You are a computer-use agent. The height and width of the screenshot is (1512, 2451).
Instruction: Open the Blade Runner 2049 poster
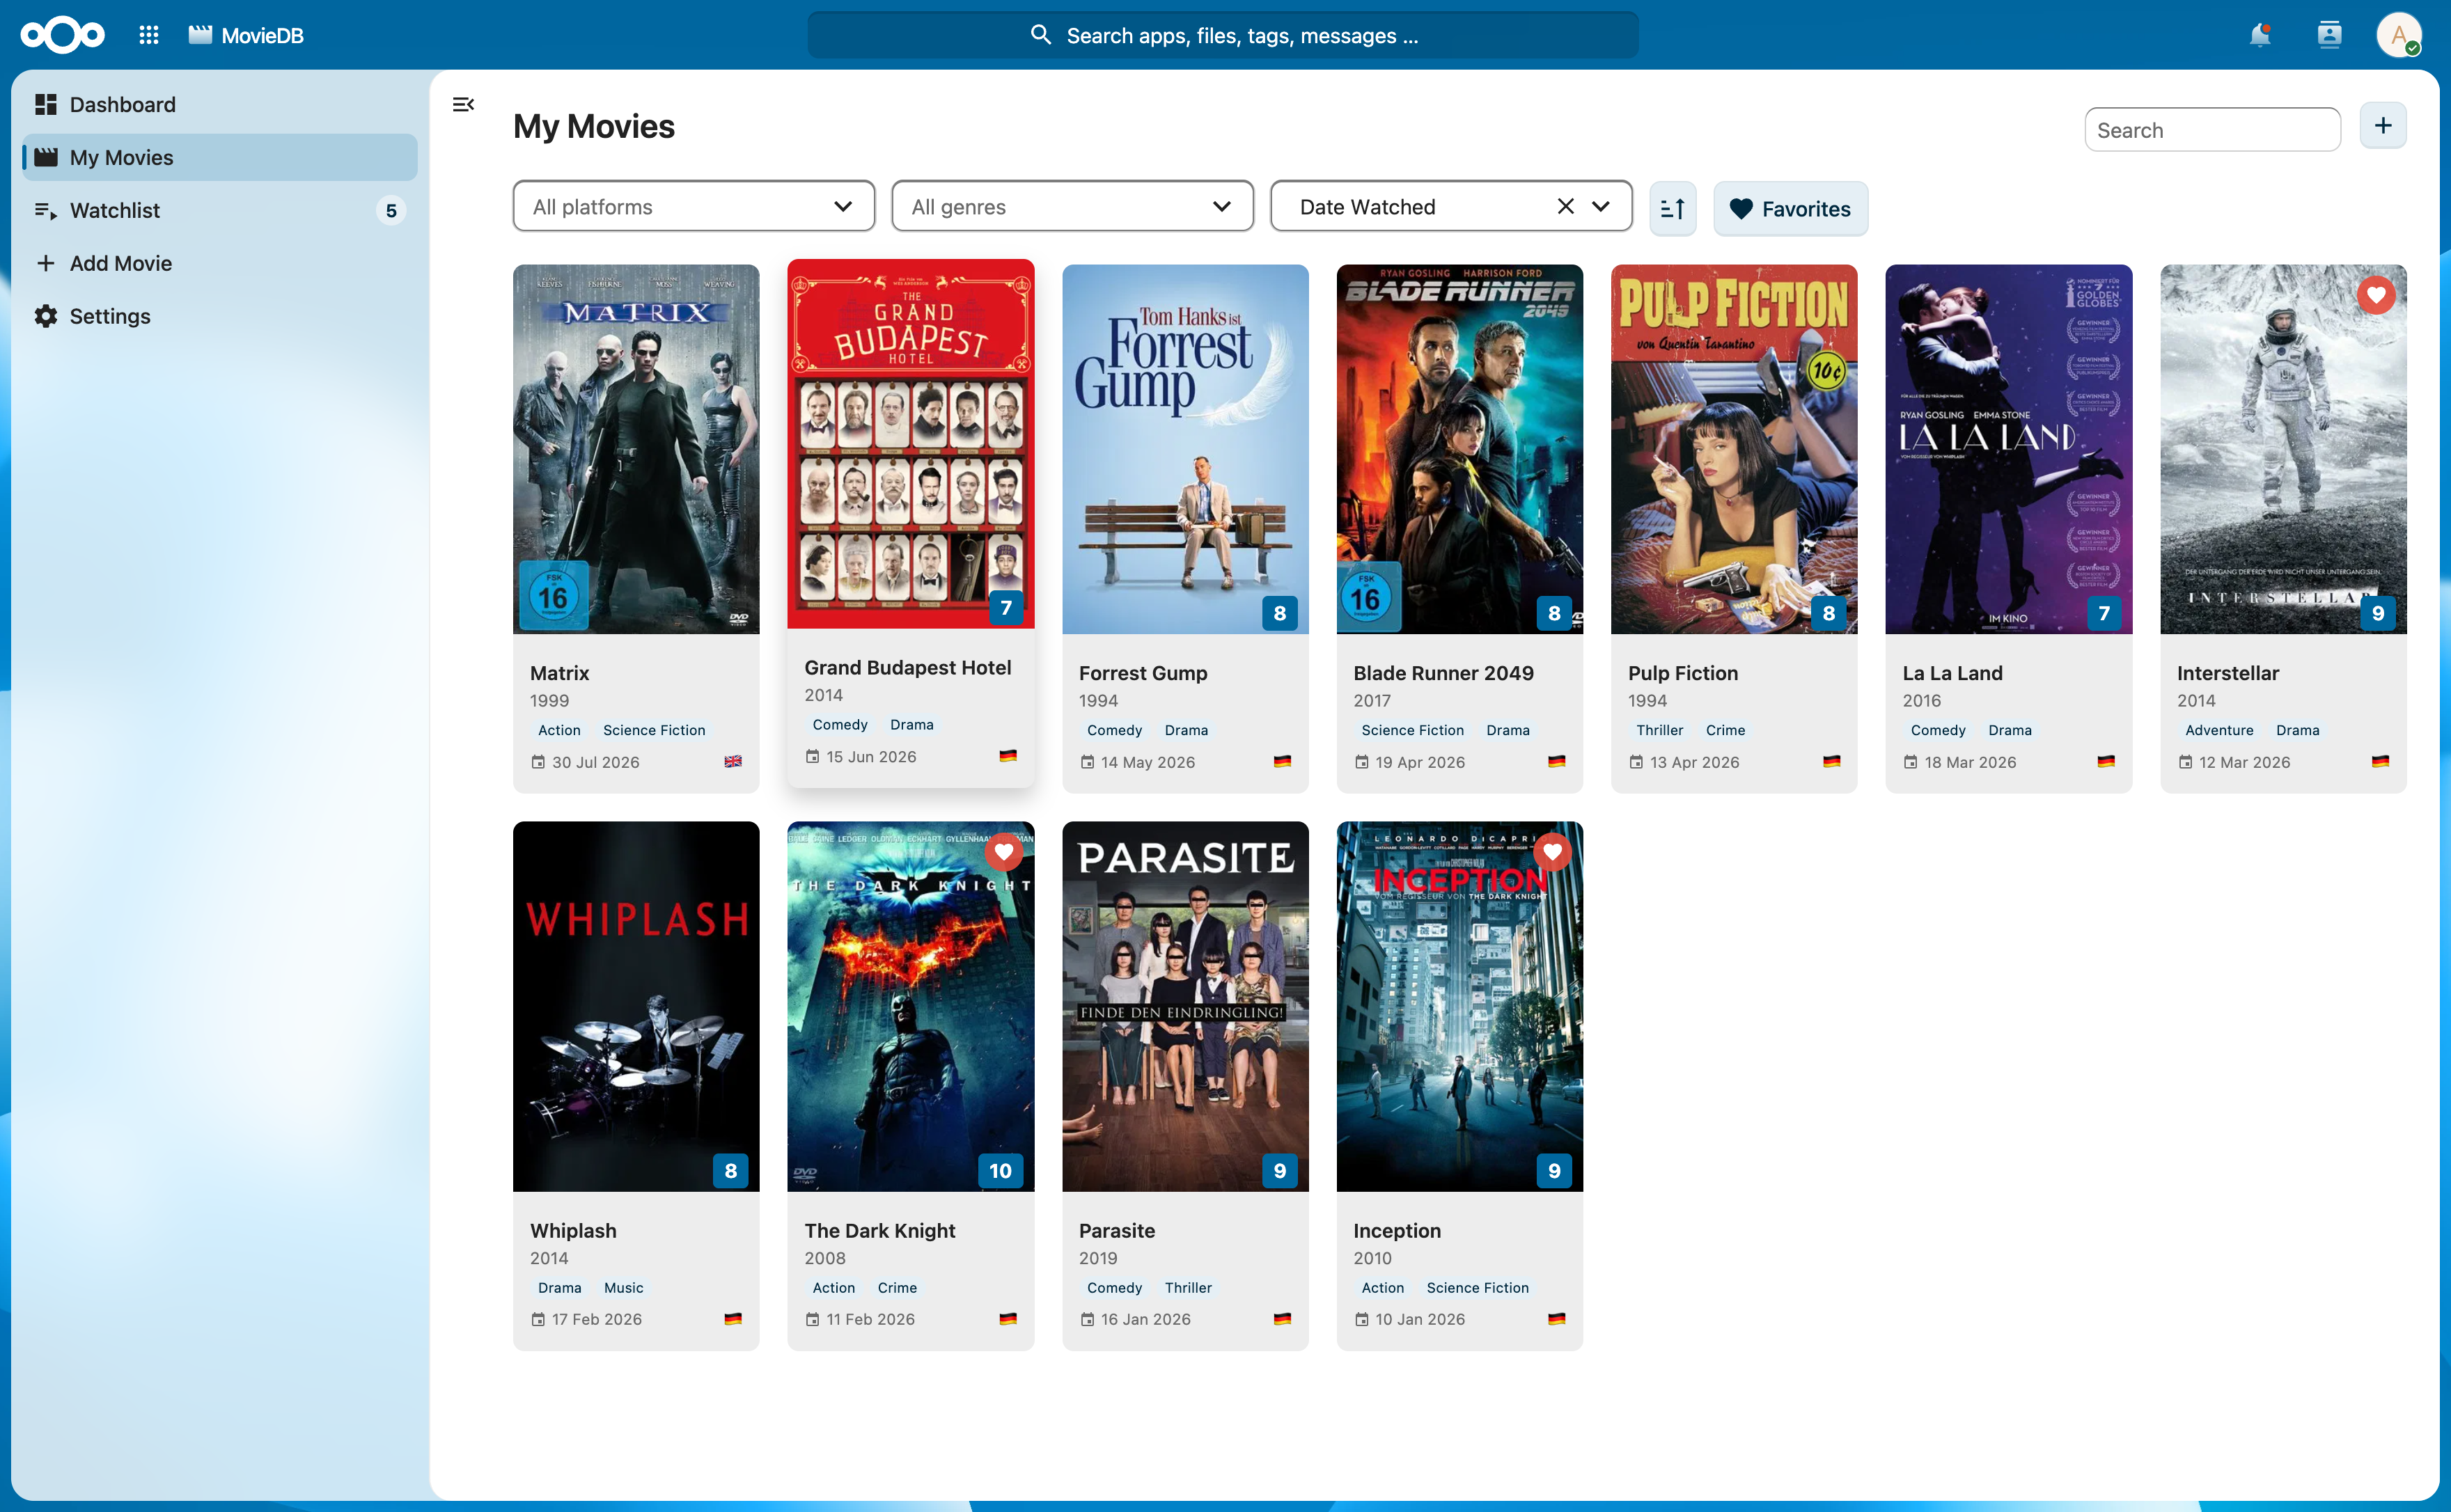click(1459, 449)
